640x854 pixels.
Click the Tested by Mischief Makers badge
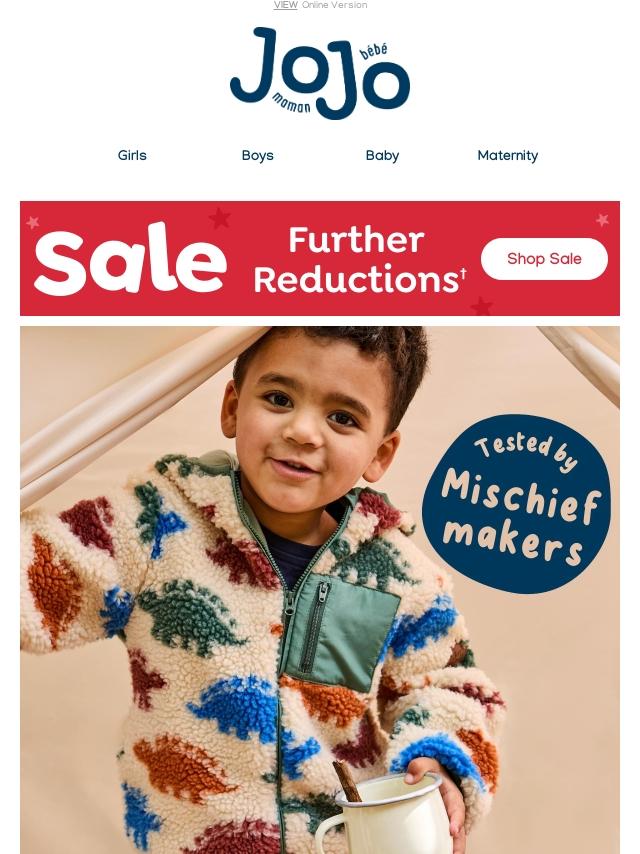(x=516, y=504)
